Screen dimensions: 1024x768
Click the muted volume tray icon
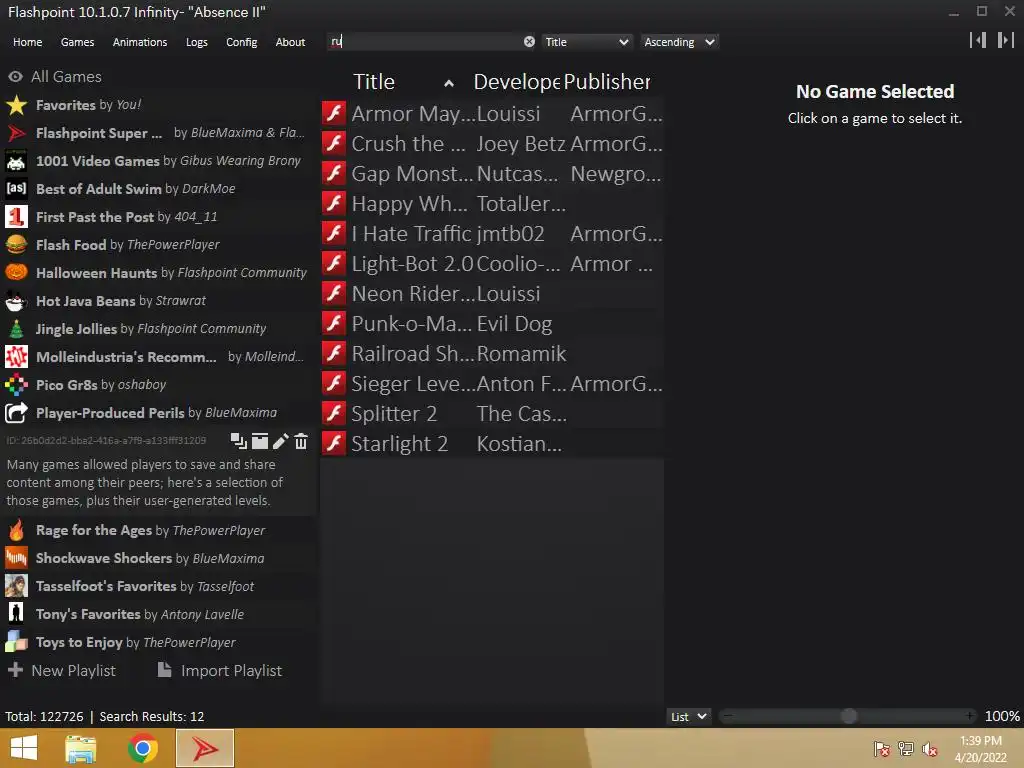(930, 748)
